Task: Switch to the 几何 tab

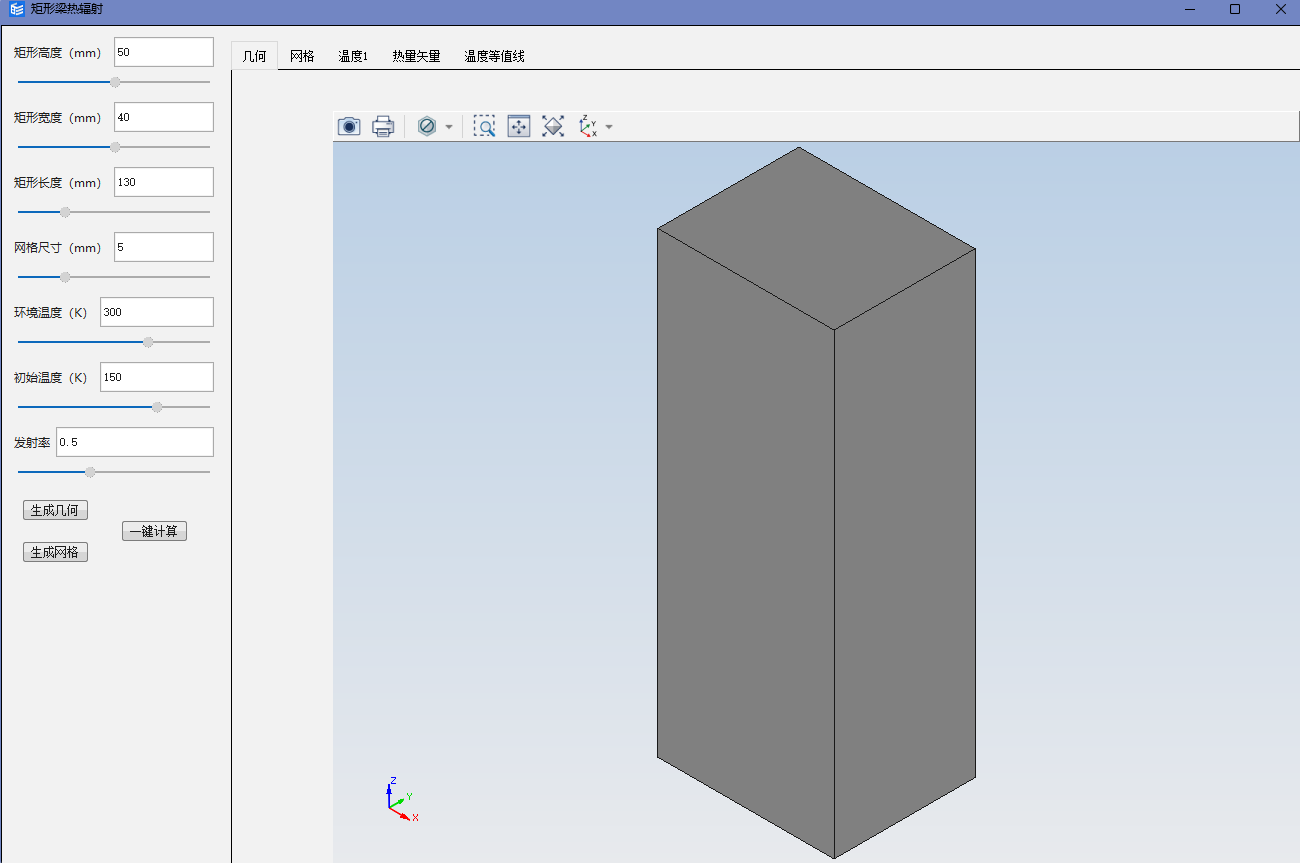Action: tap(255, 56)
